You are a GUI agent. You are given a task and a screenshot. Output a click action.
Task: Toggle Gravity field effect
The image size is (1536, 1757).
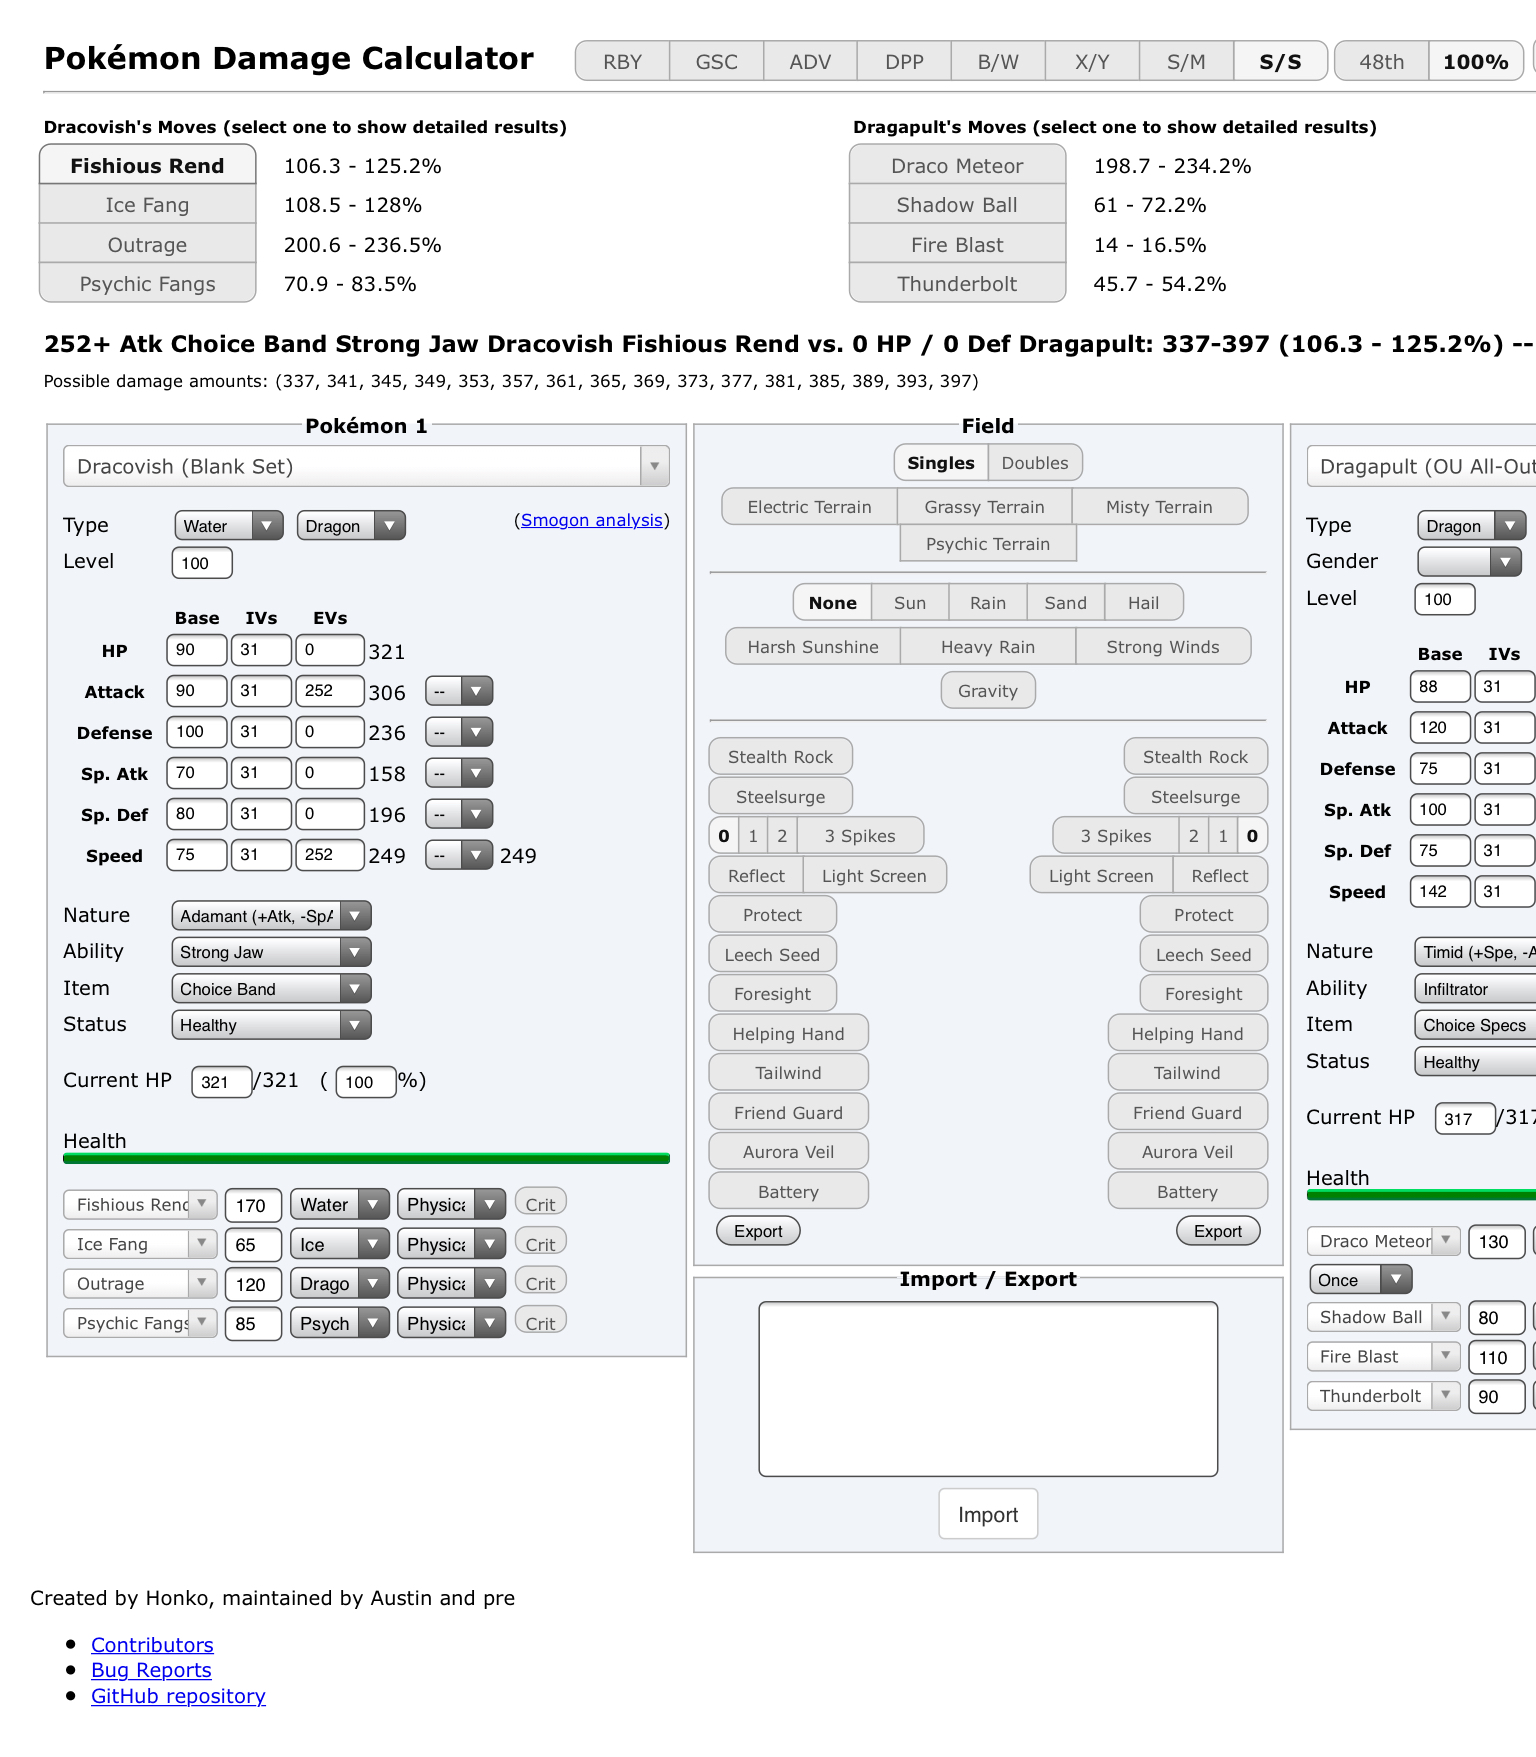pos(988,691)
